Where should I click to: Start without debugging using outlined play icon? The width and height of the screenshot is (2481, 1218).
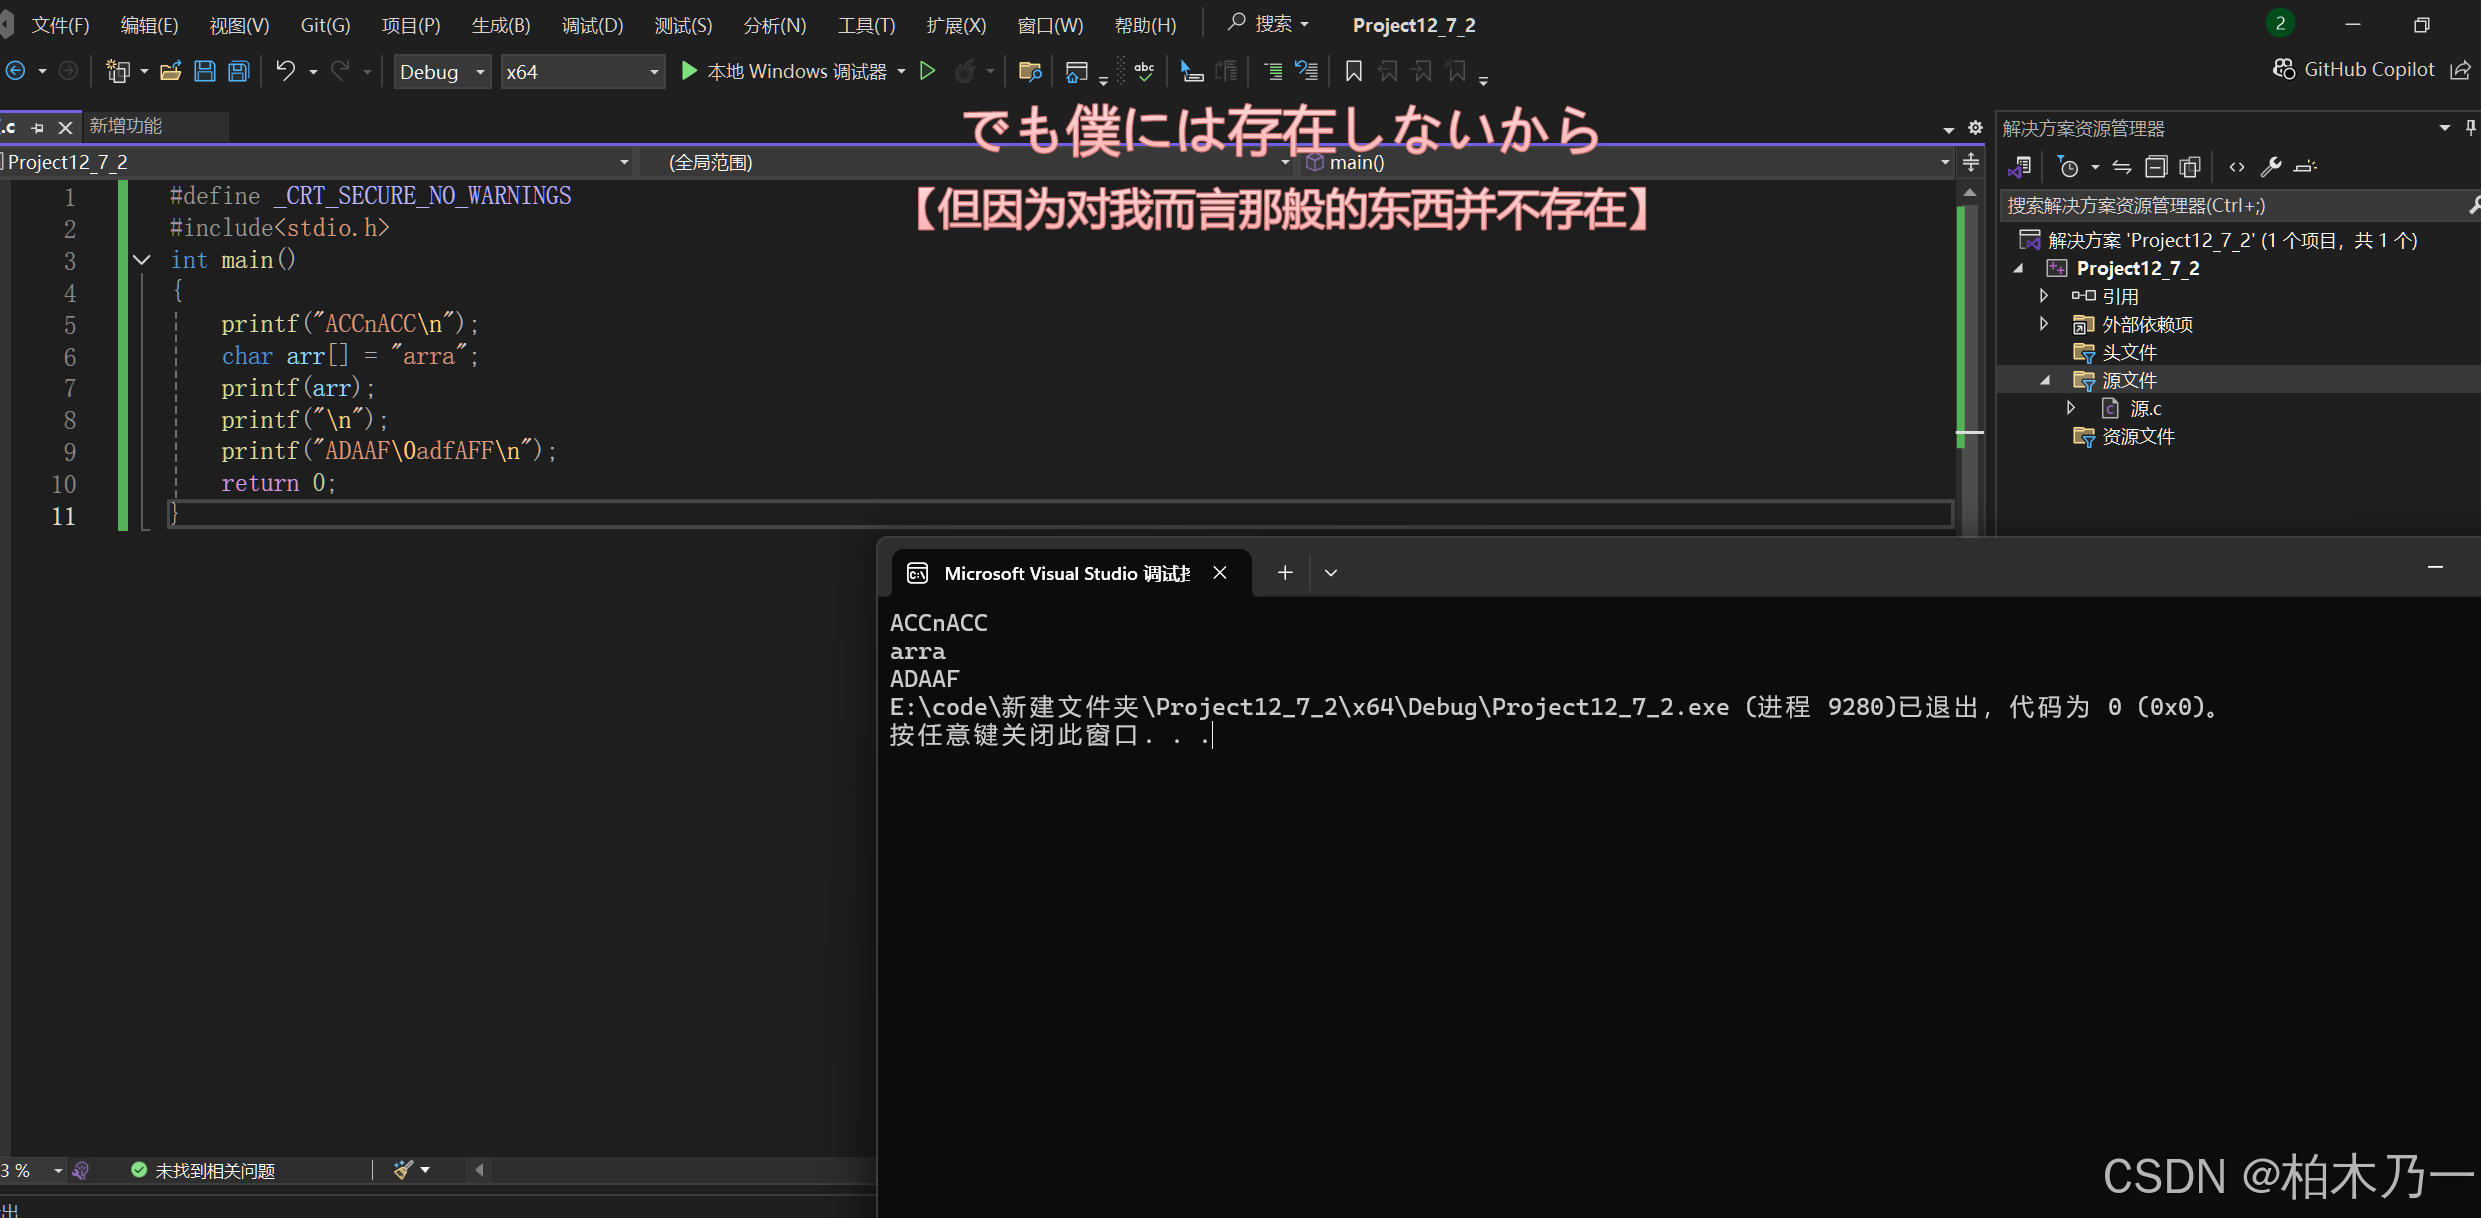[x=927, y=71]
